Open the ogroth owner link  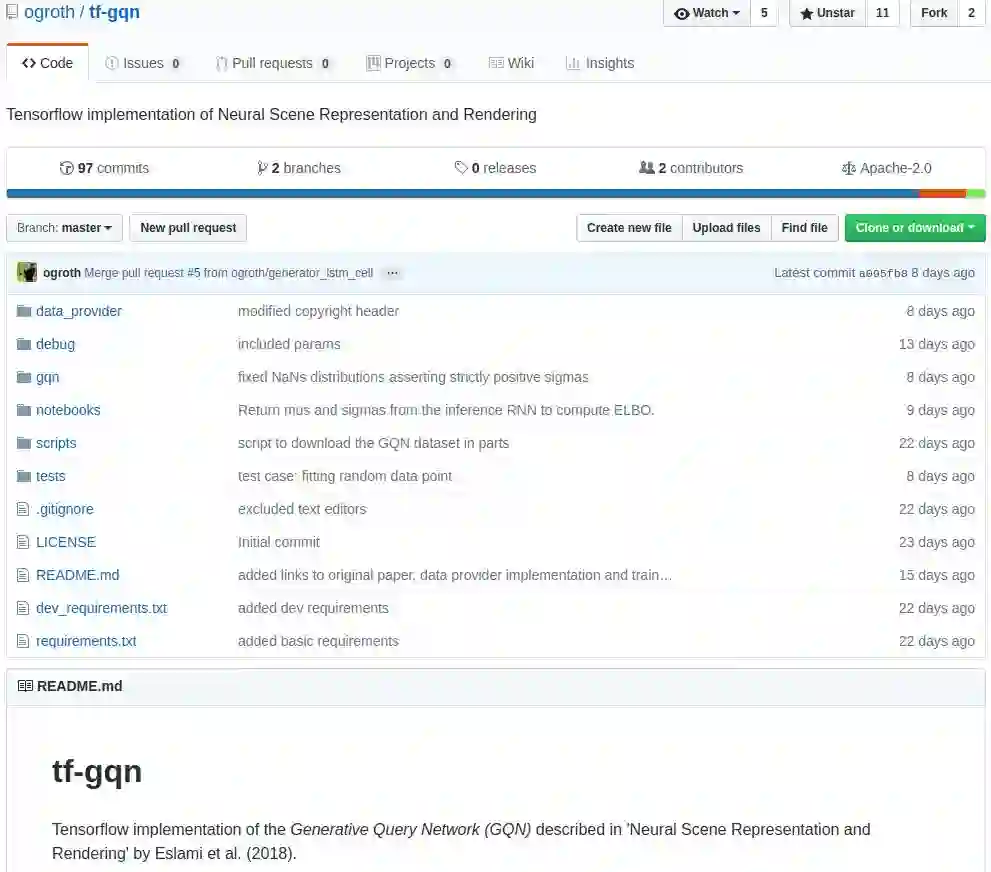(49, 12)
